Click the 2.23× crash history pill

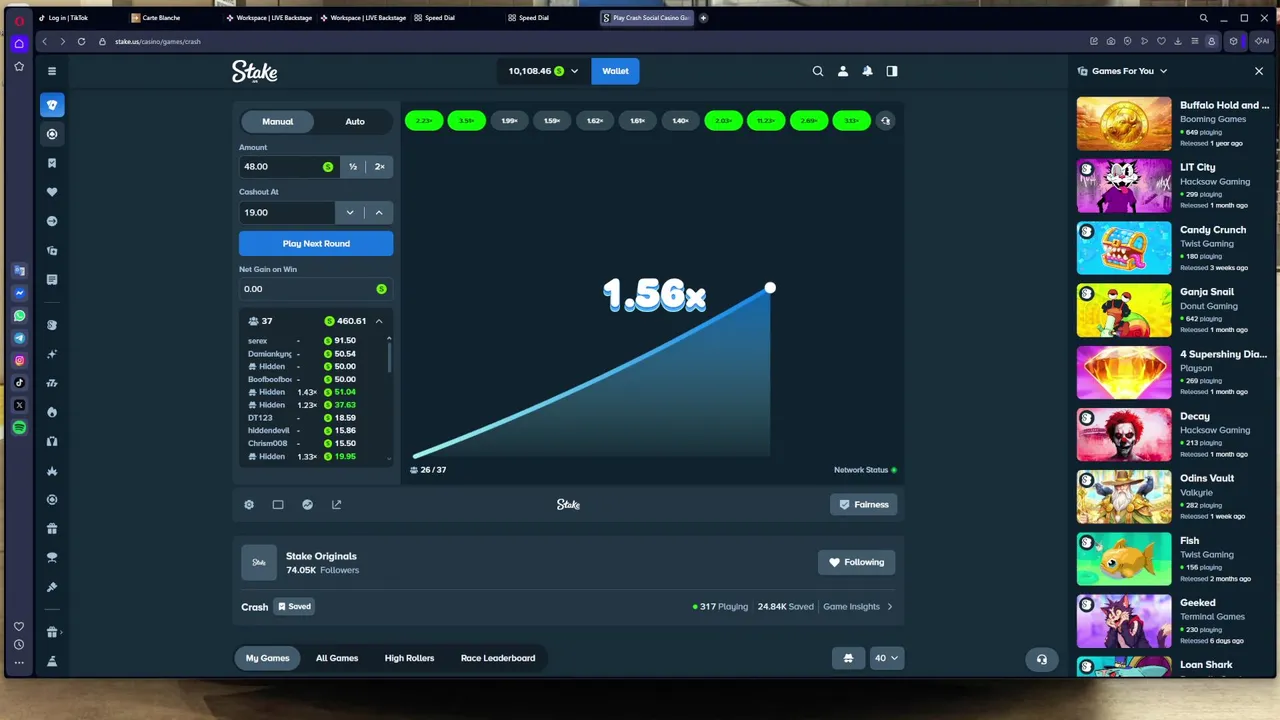[x=424, y=121]
